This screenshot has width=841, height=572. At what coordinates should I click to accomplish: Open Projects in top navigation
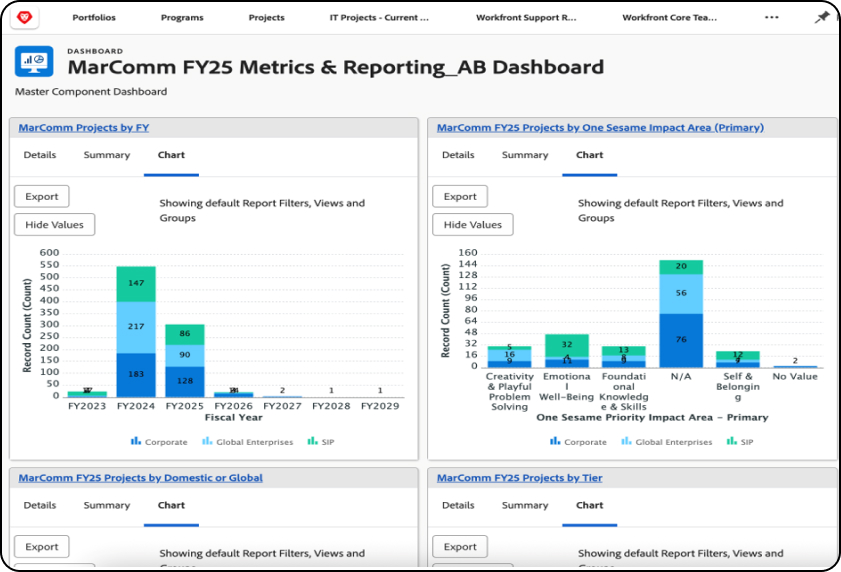[267, 18]
